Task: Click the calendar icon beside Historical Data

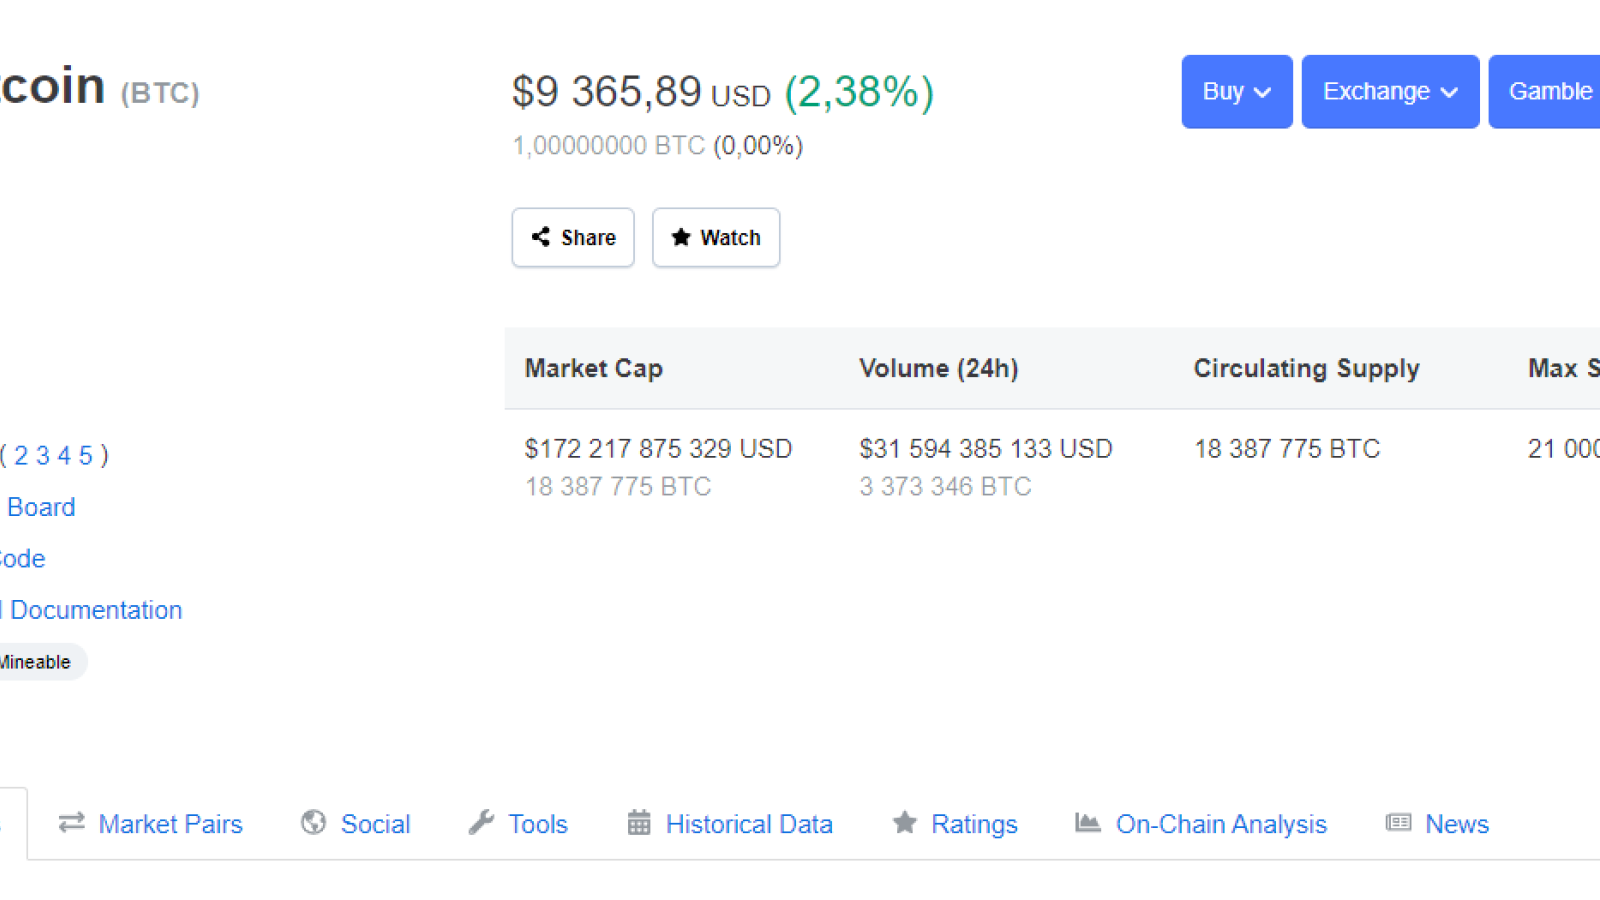Action: [639, 823]
